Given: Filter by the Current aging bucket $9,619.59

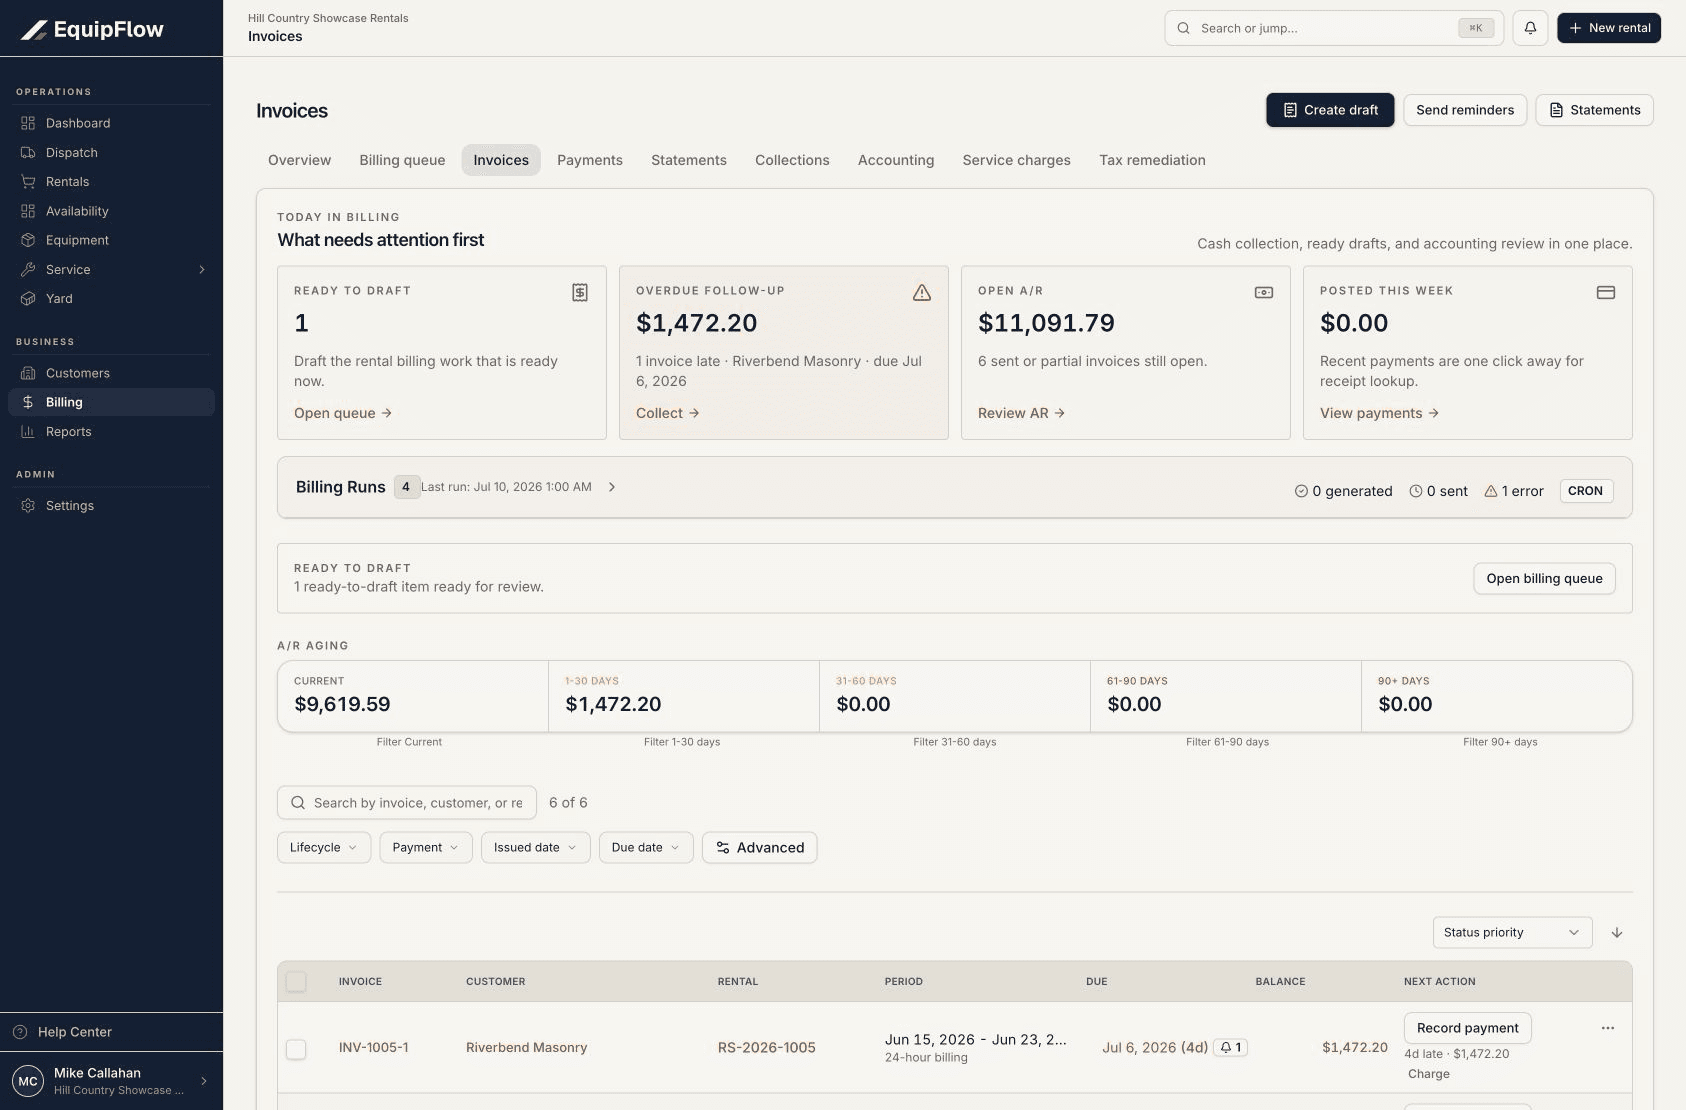Looking at the screenshot, I should tap(412, 696).
